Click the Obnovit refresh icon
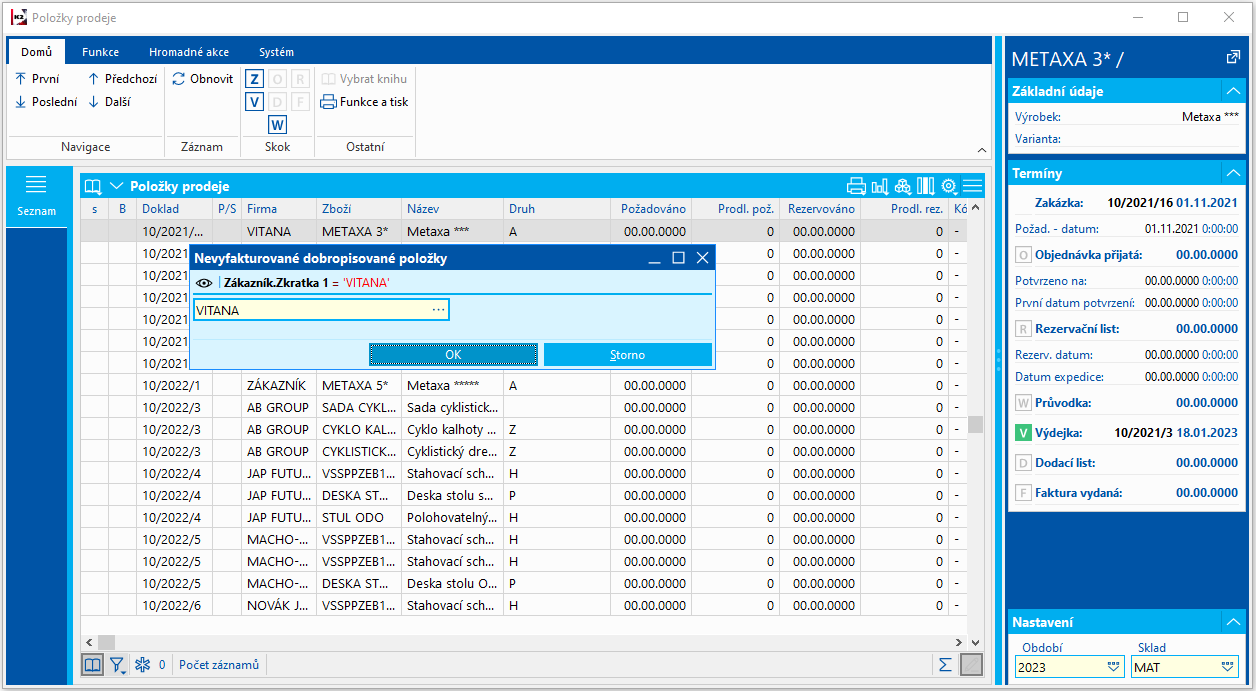 click(179, 79)
